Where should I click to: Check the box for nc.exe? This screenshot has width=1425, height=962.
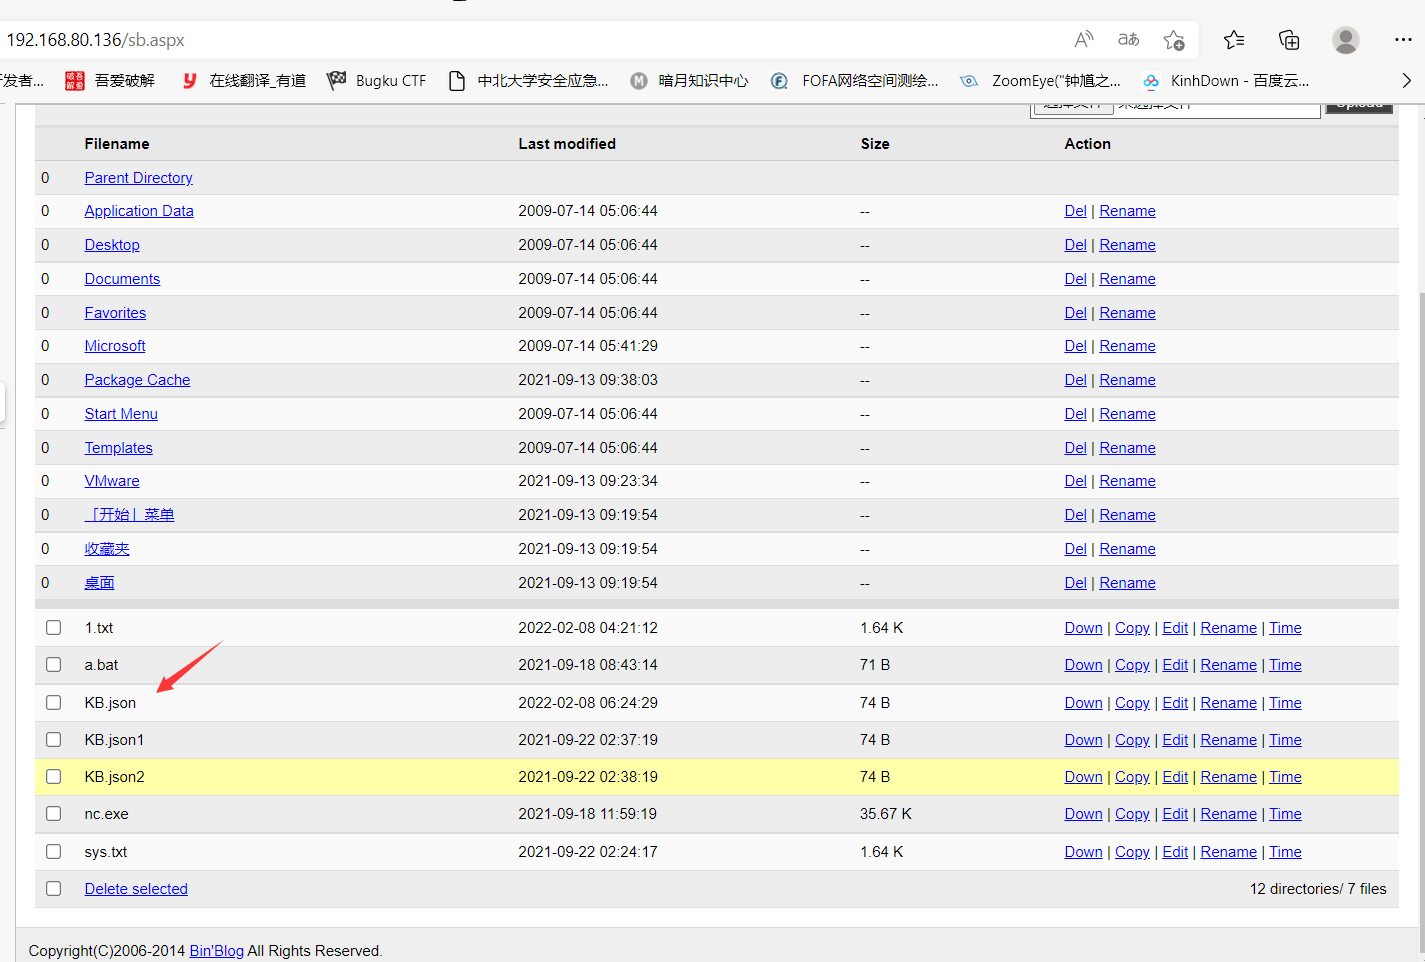click(54, 814)
